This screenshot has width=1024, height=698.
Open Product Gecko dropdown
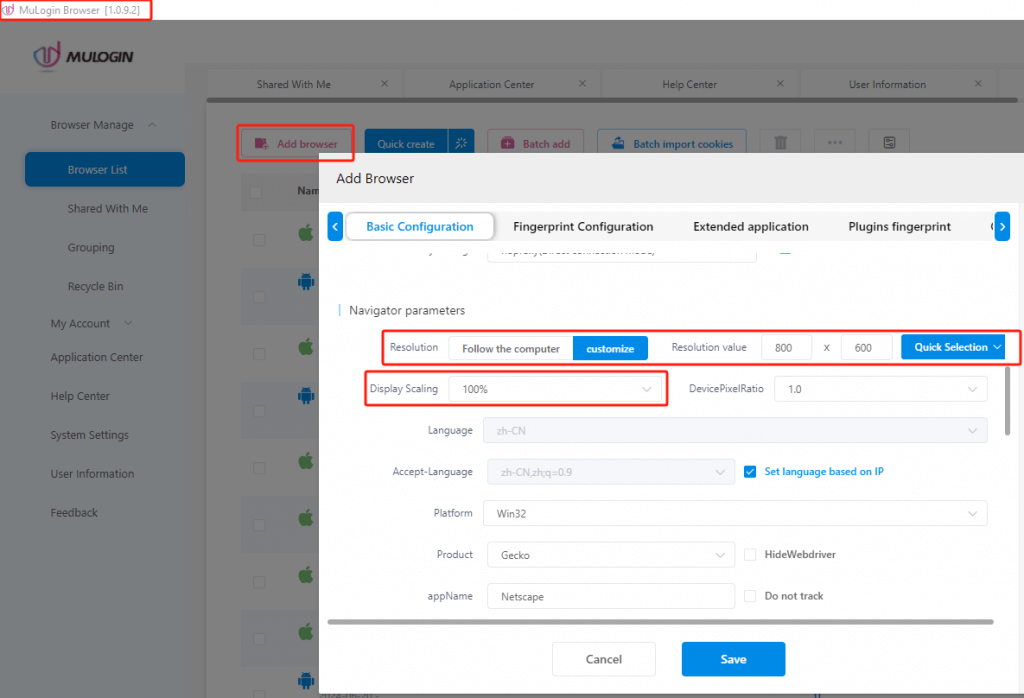point(611,555)
